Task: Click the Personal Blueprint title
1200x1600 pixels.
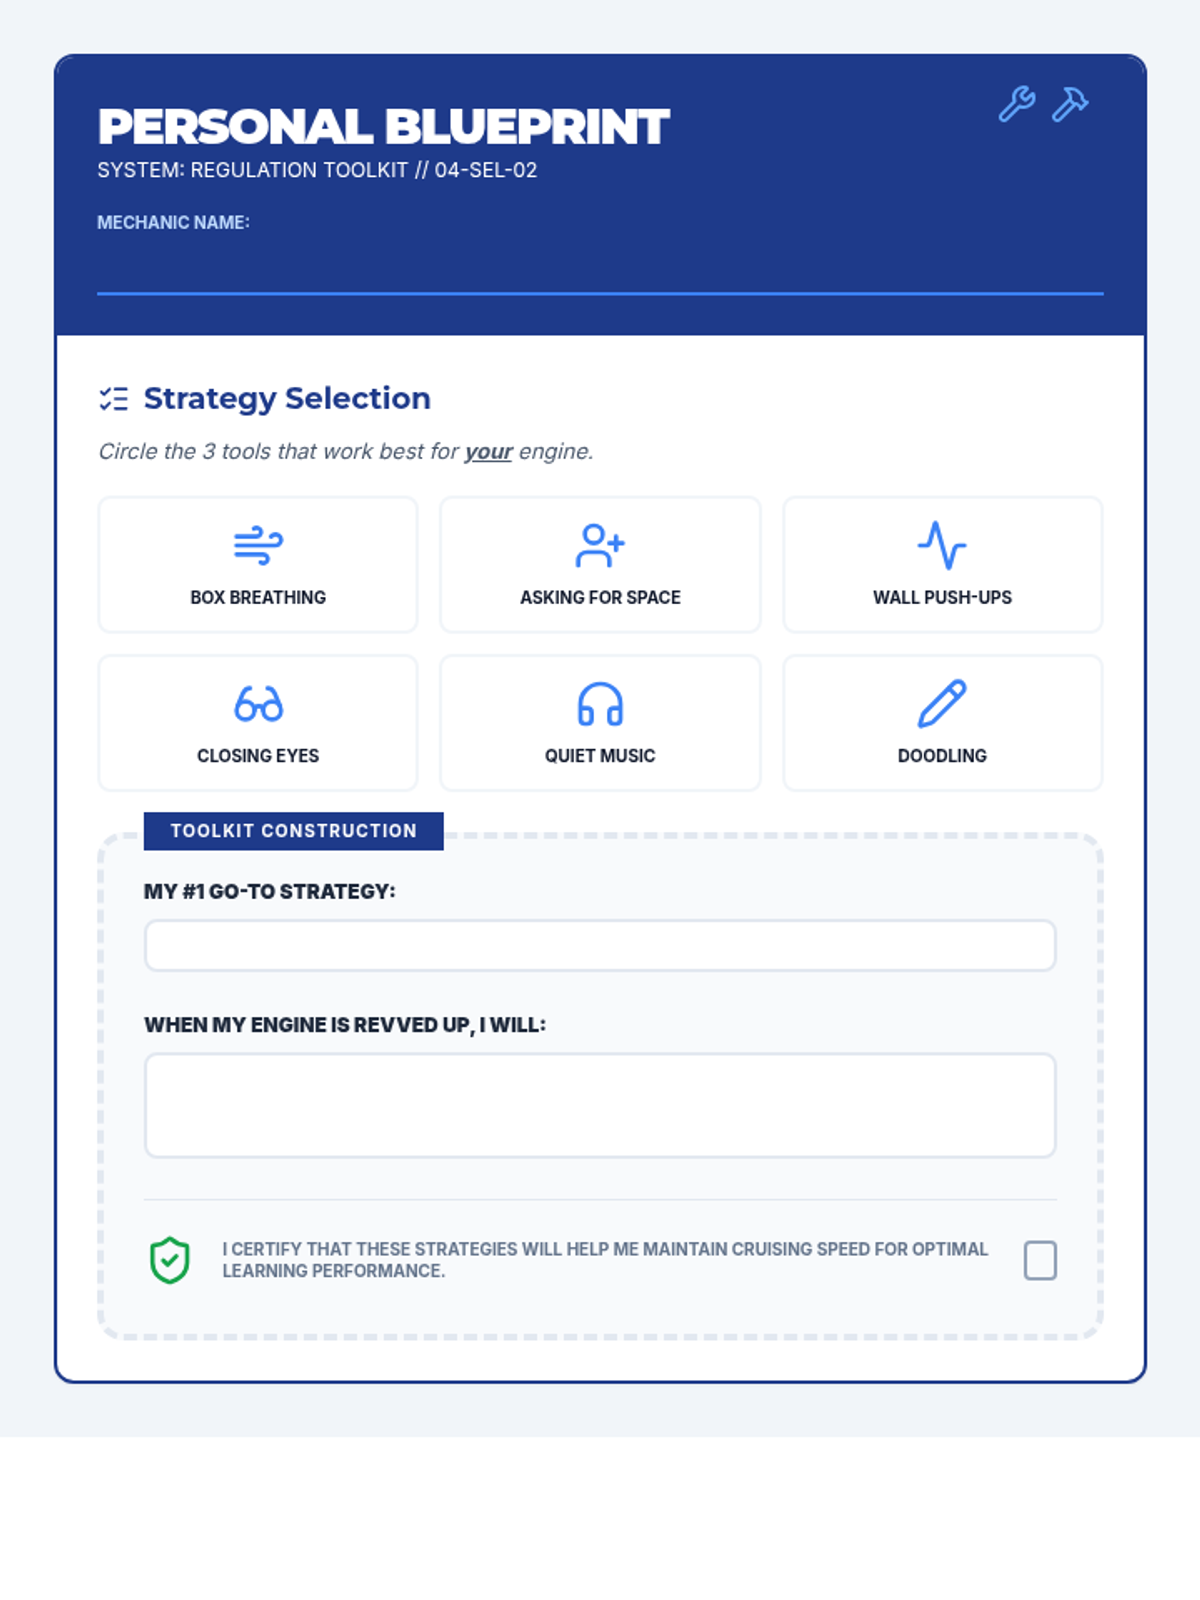Action: point(383,127)
